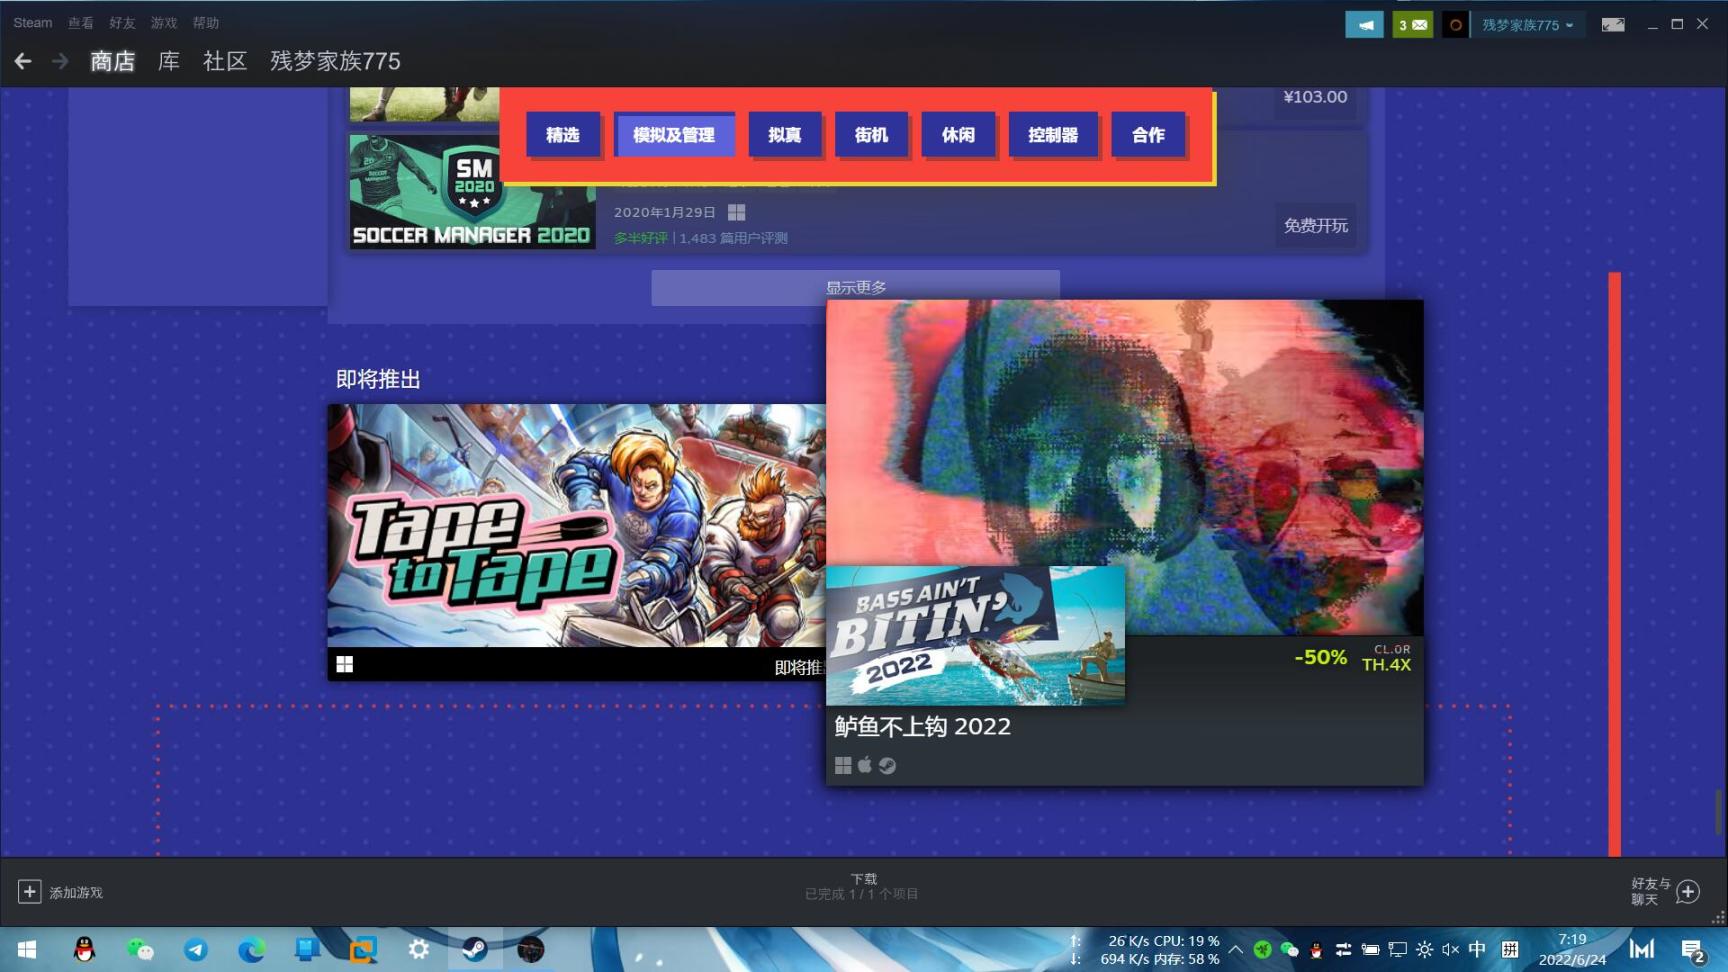This screenshot has width=1728, height=972.
Task: Click the back navigation arrow
Action: coord(22,61)
